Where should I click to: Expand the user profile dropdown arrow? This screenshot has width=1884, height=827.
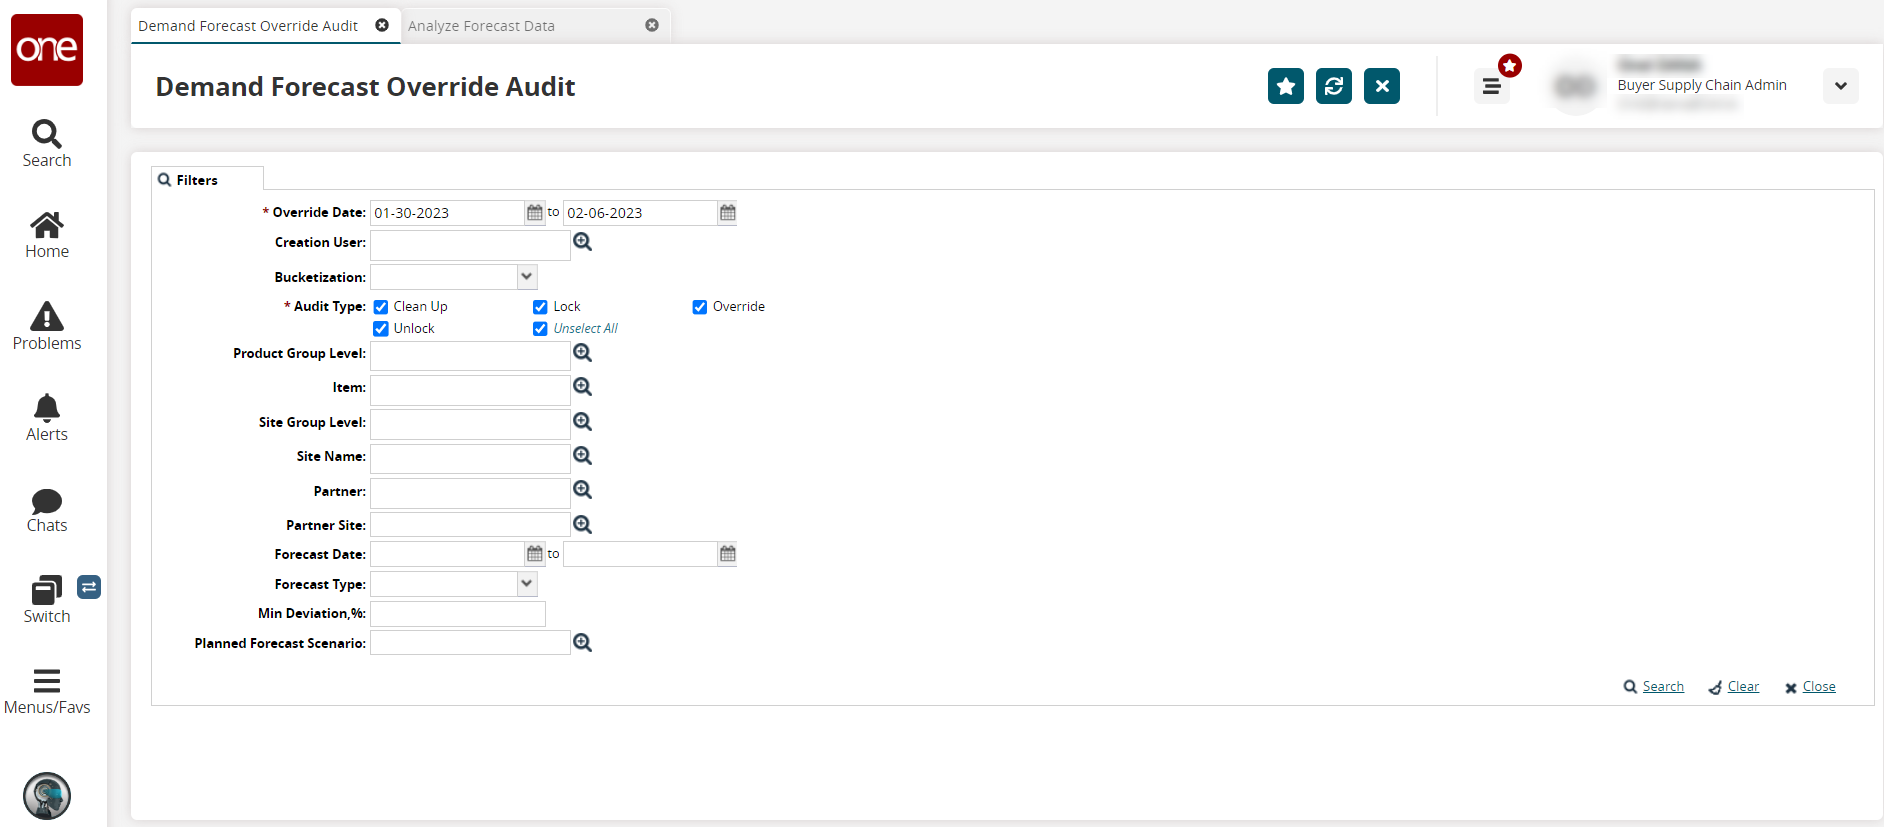(1840, 86)
